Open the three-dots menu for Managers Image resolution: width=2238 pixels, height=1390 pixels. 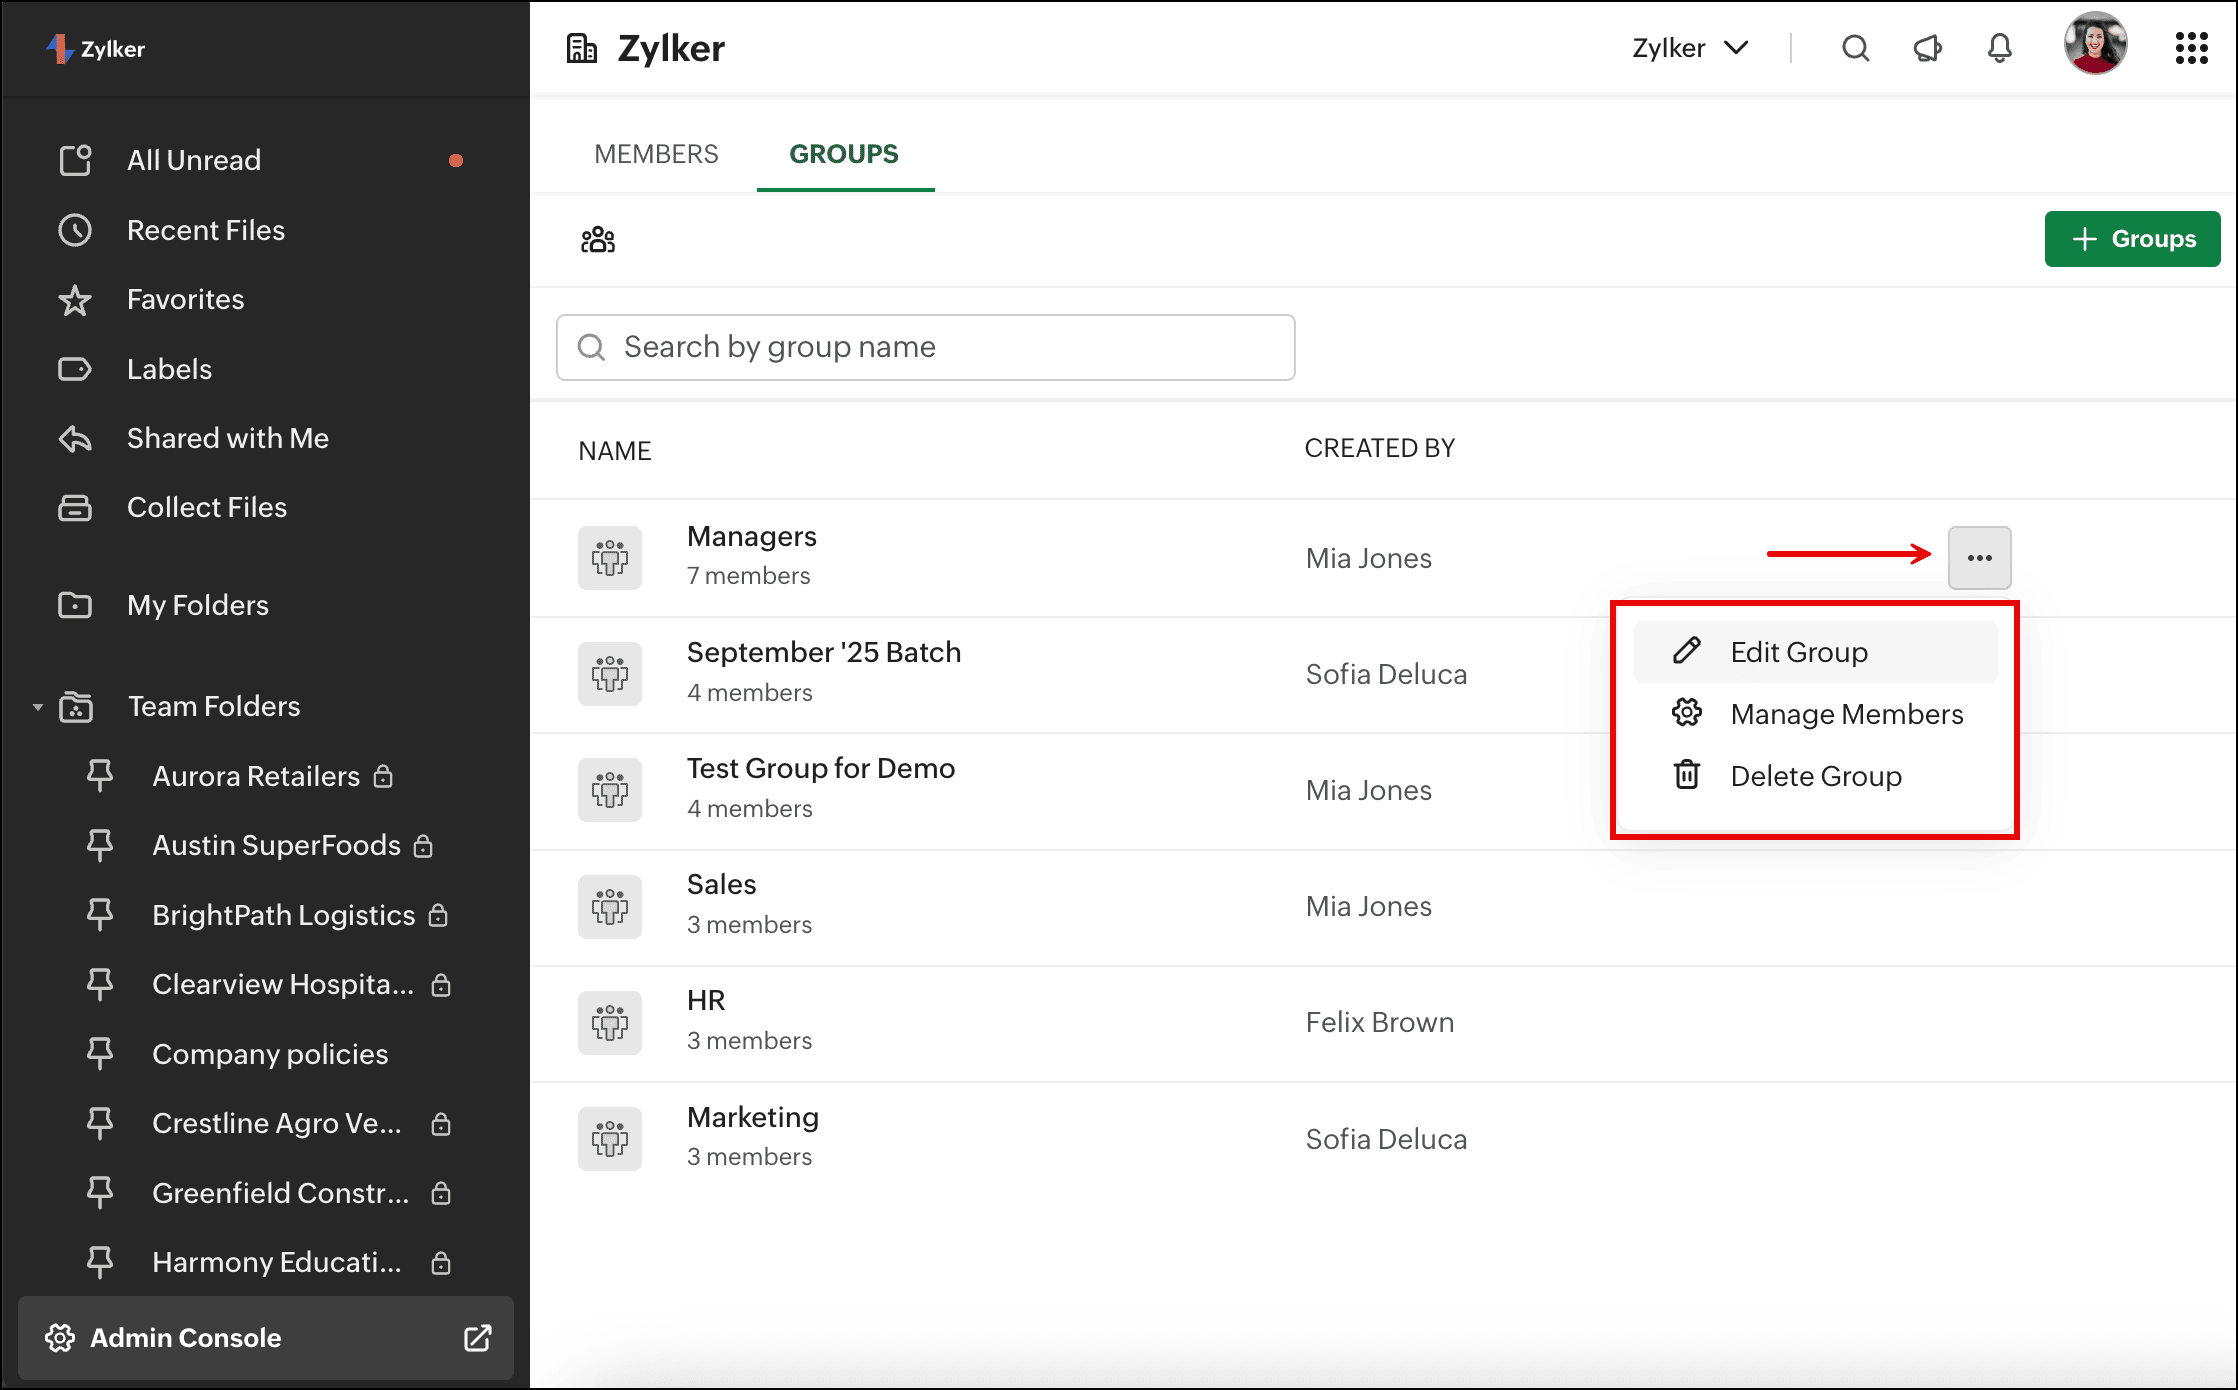click(1979, 558)
